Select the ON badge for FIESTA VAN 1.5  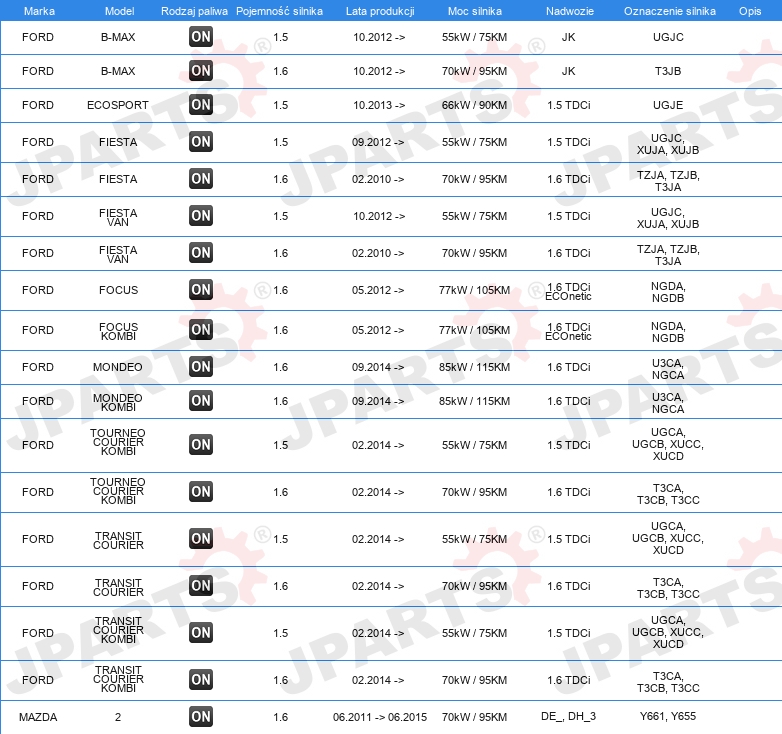[x=201, y=216]
